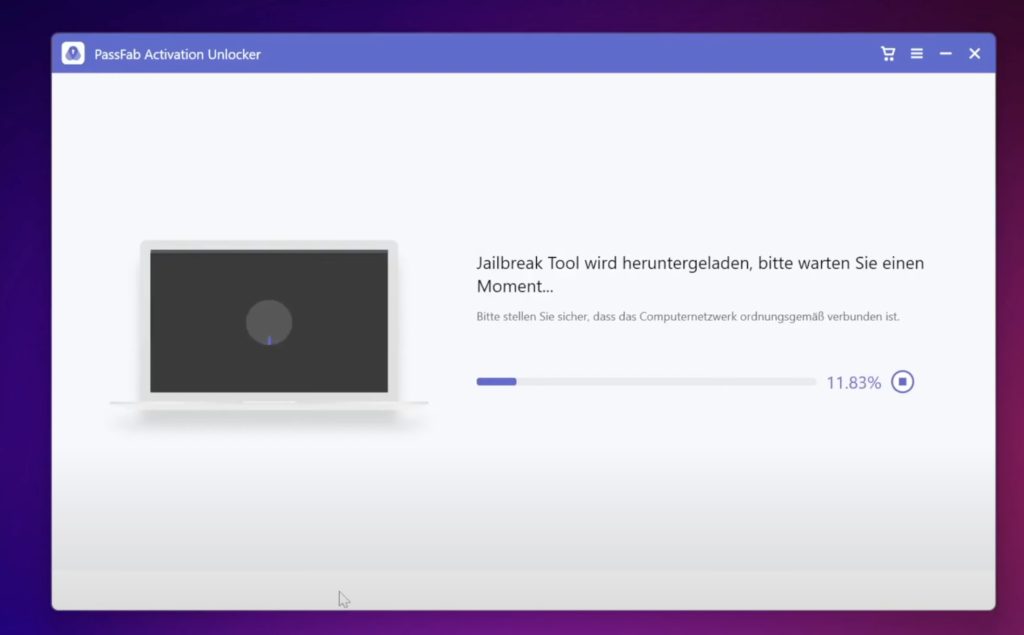Click the PassFab Activation Unlocker title
This screenshot has height=635, width=1024.
177,54
